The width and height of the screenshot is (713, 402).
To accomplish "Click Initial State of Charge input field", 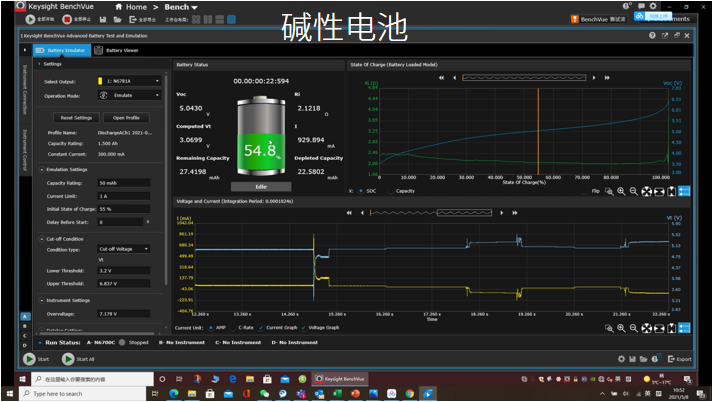I will 124,209.
